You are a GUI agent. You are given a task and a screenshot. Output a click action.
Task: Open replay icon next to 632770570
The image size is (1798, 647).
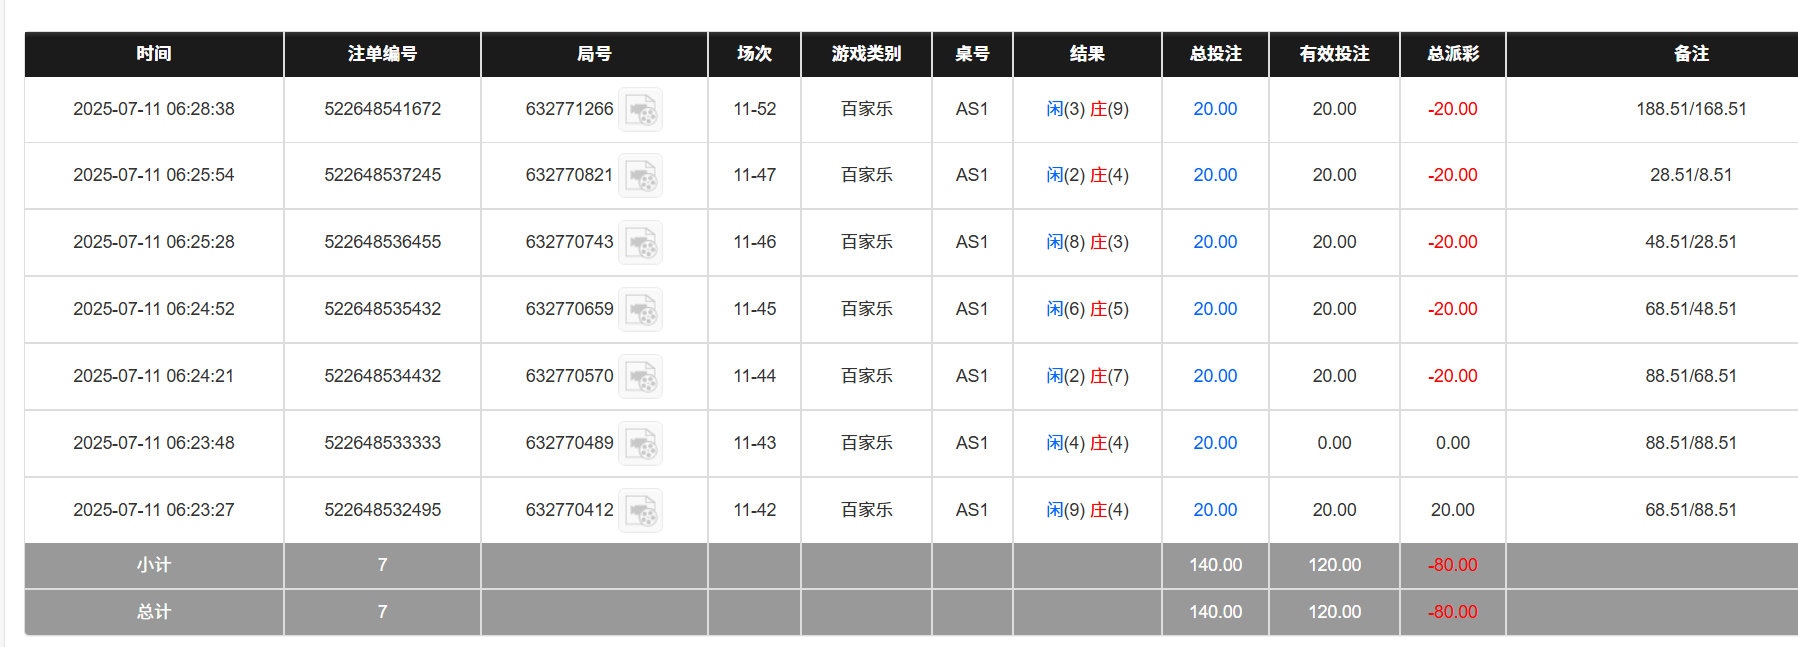pos(640,377)
